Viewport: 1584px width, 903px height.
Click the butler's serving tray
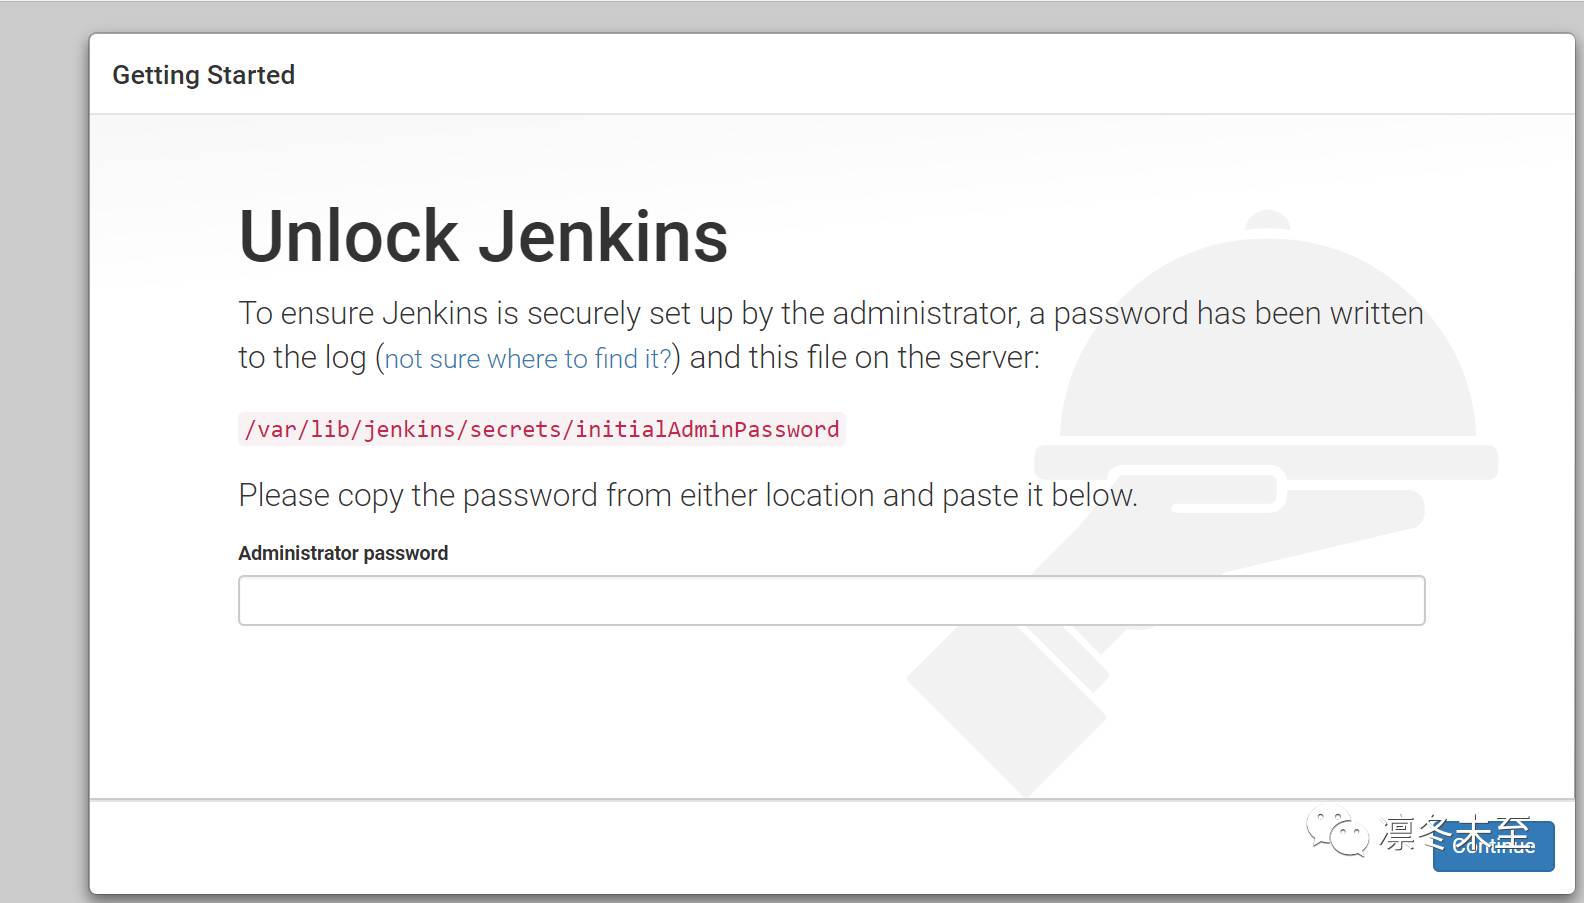coord(1266,461)
